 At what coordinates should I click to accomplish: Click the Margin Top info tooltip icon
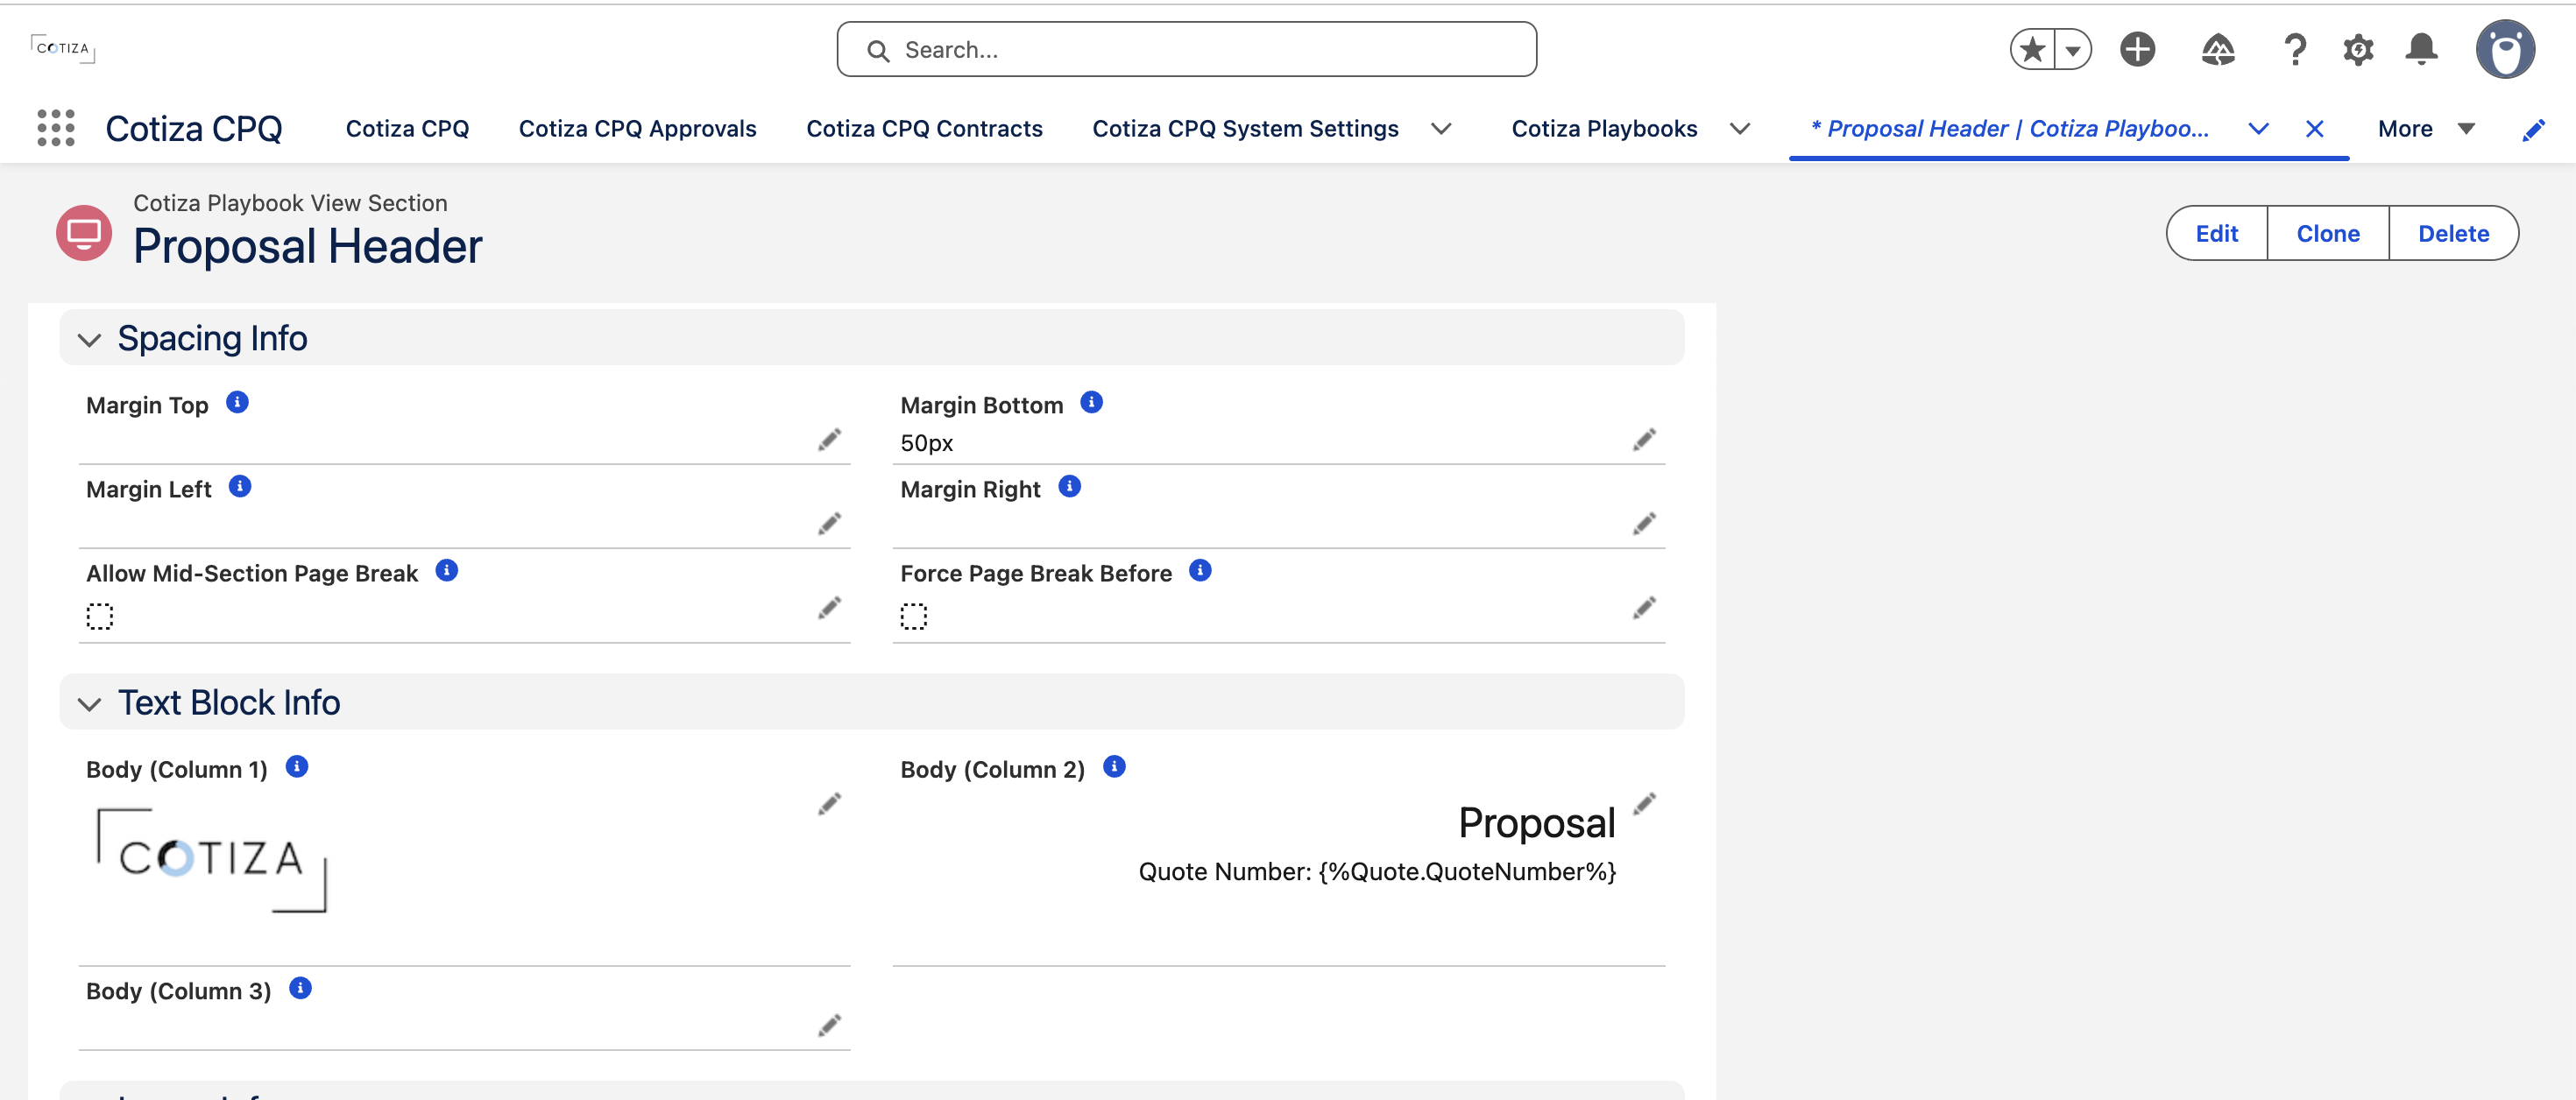coord(237,402)
